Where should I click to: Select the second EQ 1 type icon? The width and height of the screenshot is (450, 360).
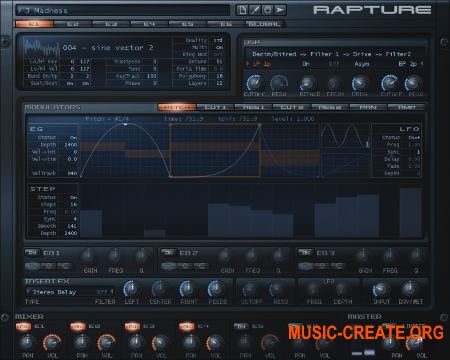(x=49, y=266)
